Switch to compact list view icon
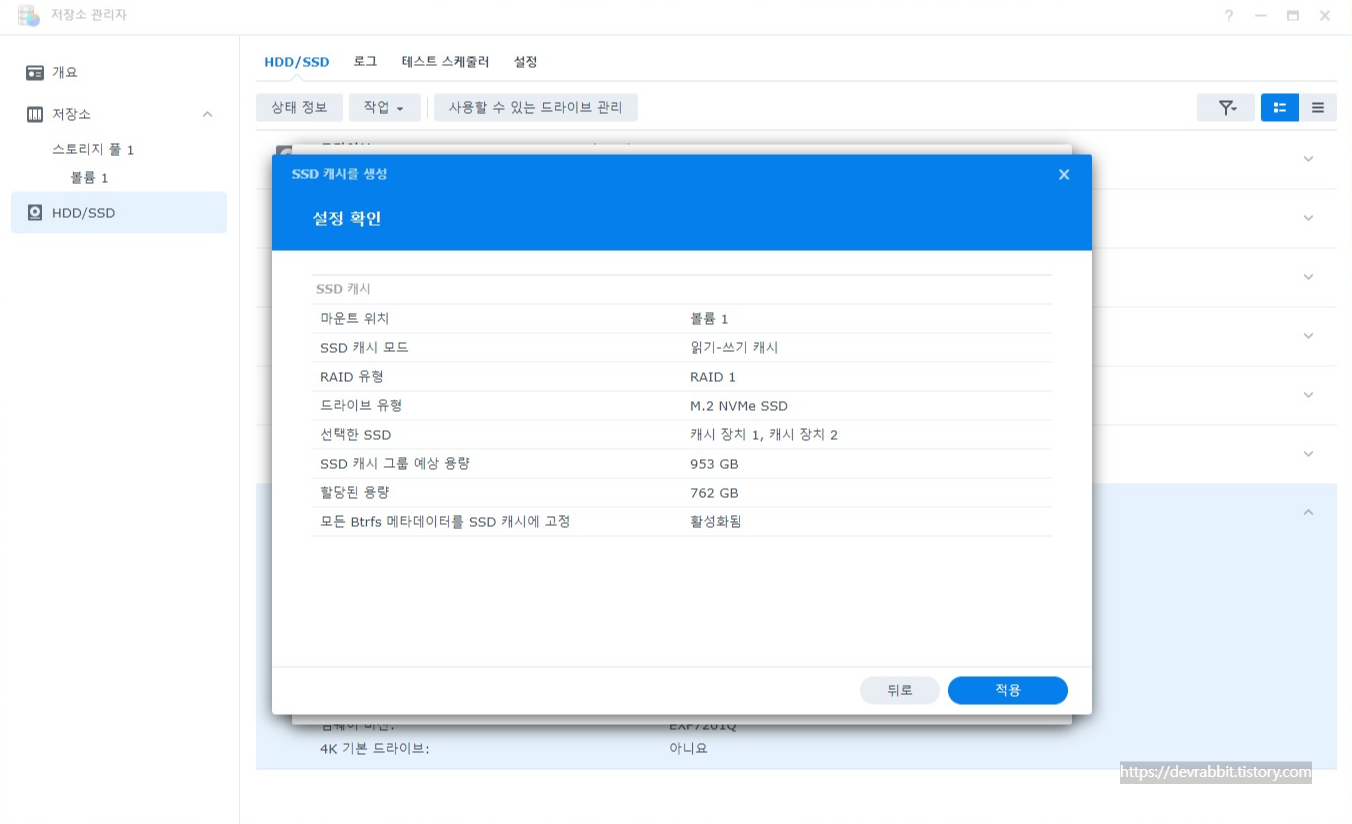Screen dimensions: 1352x824 click(1318, 107)
